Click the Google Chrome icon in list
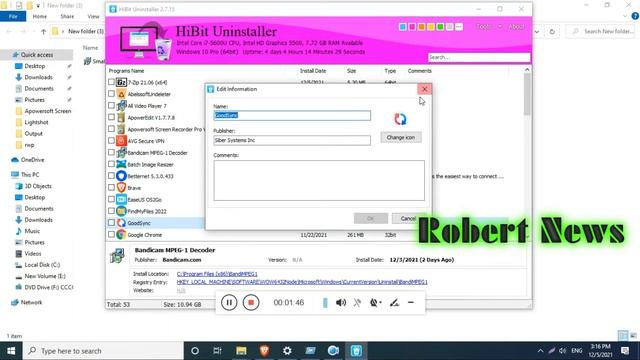The width and height of the screenshot is (640, 360). (x=121, y=235)
